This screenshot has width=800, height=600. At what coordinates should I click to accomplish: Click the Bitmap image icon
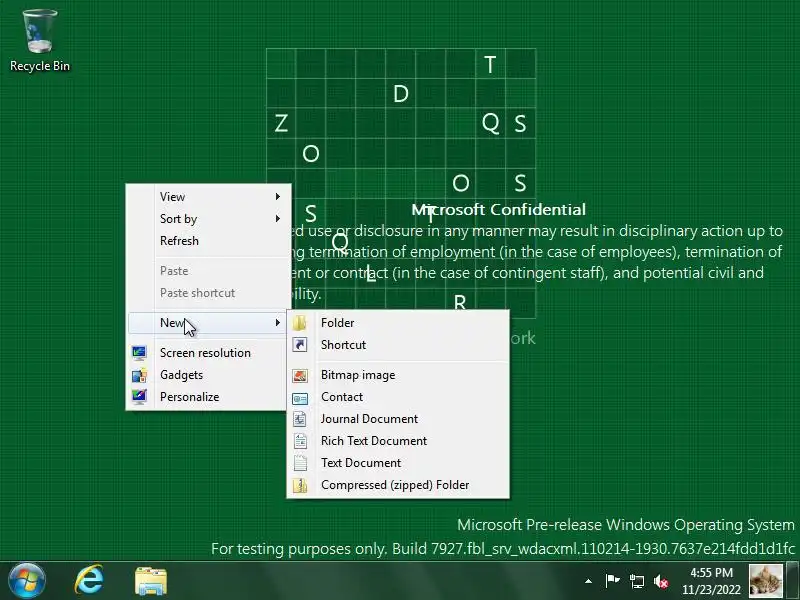[299, 375]
